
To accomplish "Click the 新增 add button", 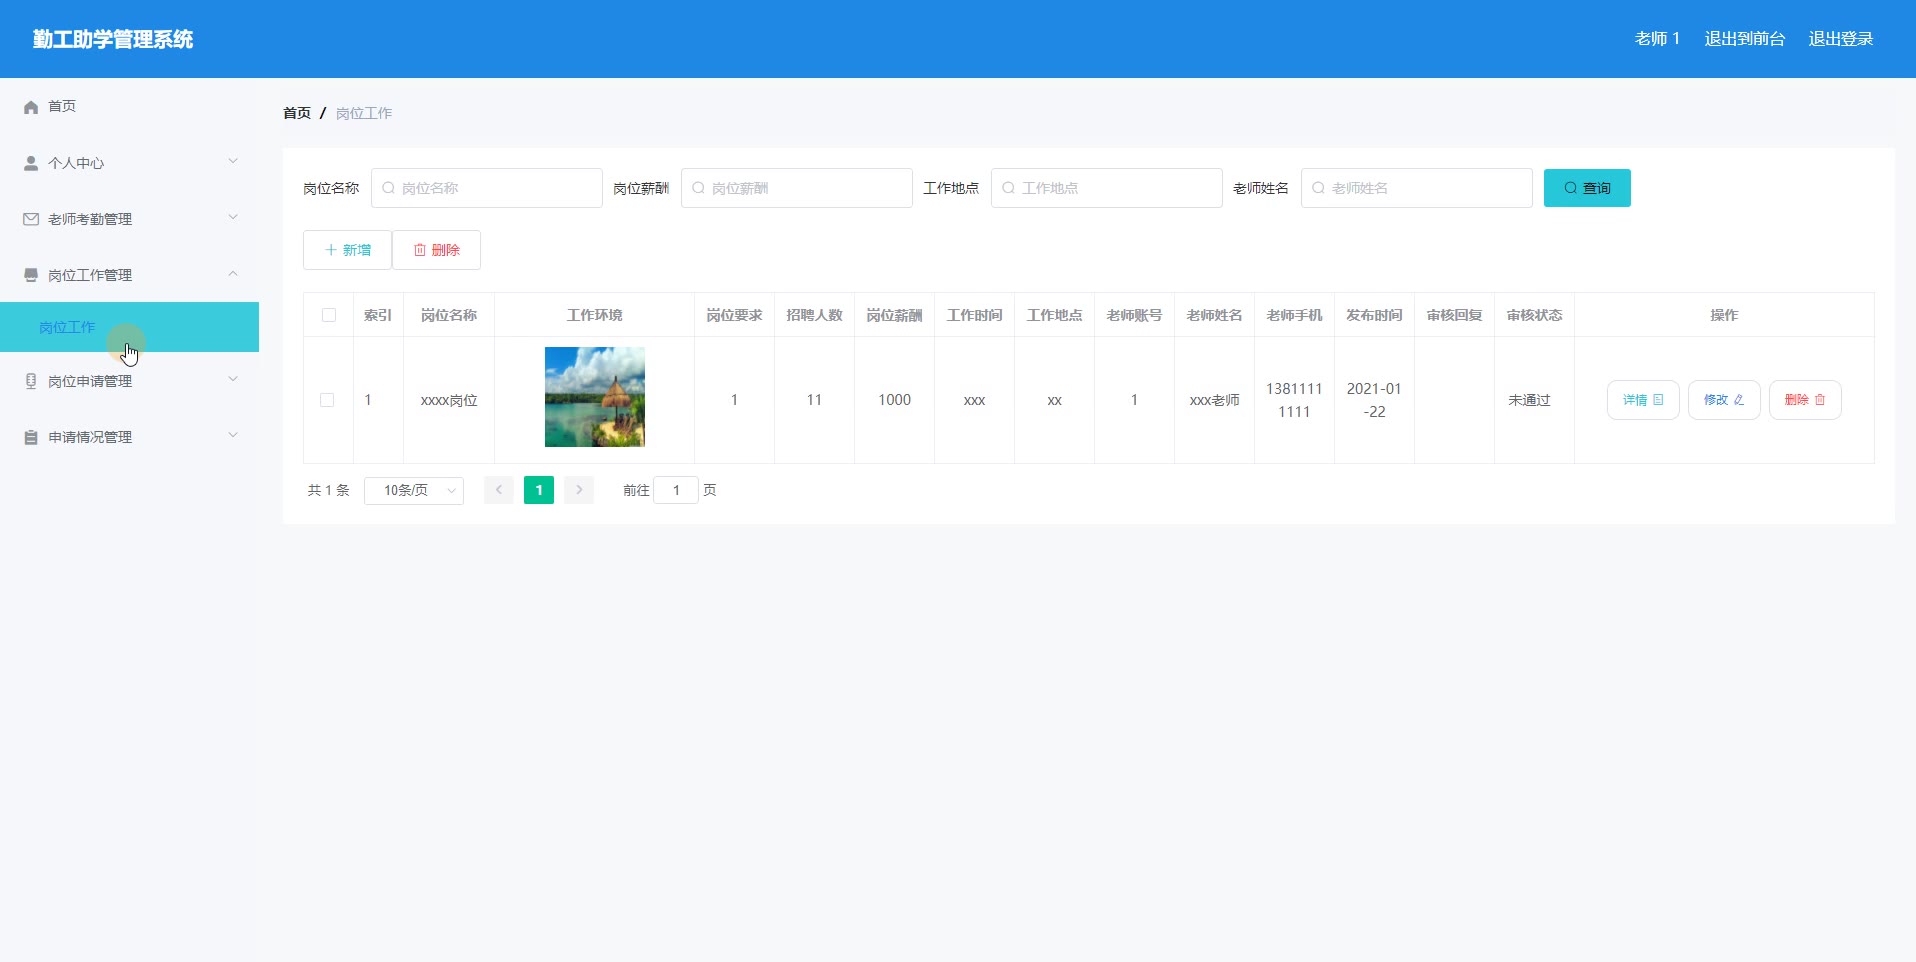I will 347,250.
